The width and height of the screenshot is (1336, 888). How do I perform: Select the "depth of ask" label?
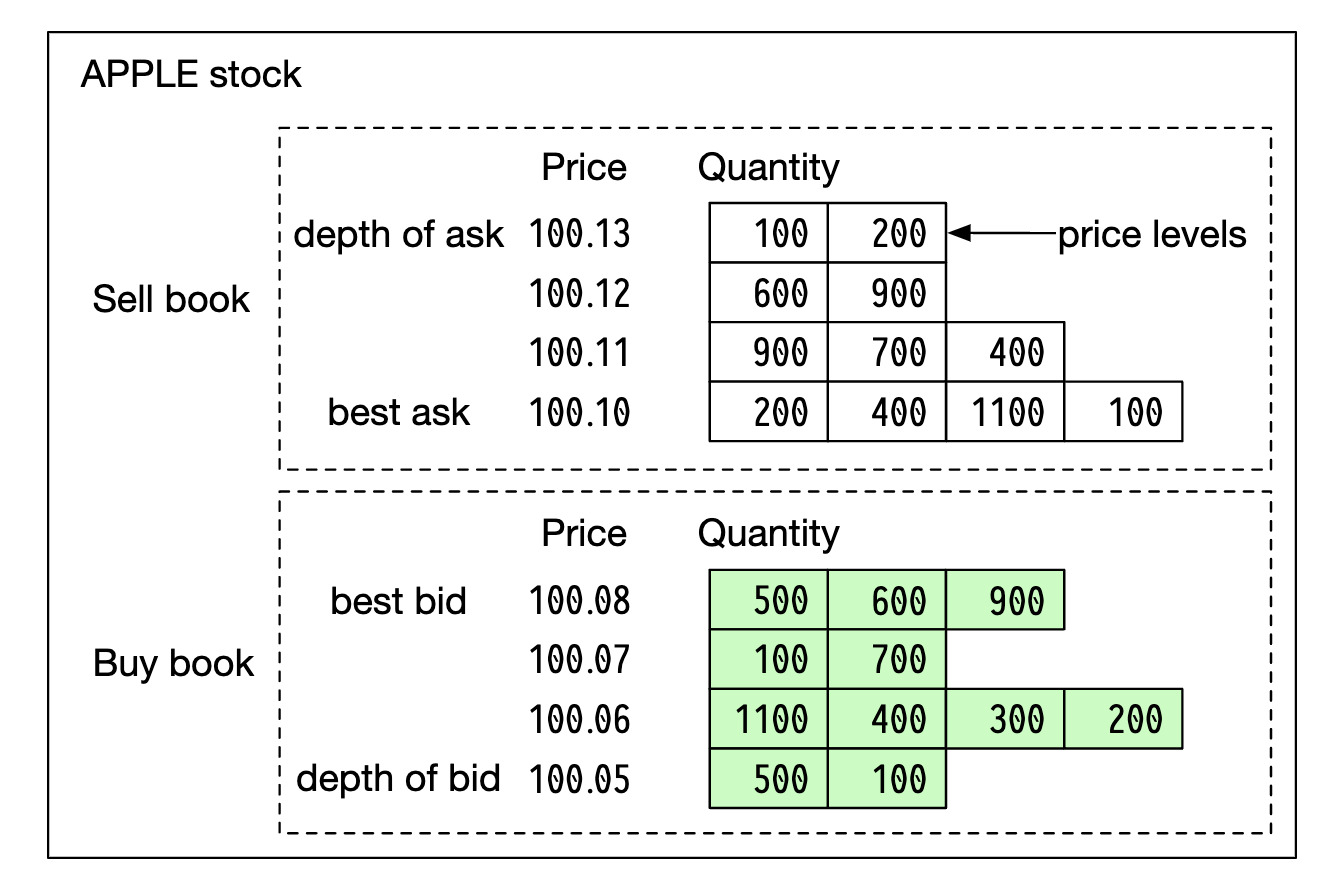click(x=399, y=235)
